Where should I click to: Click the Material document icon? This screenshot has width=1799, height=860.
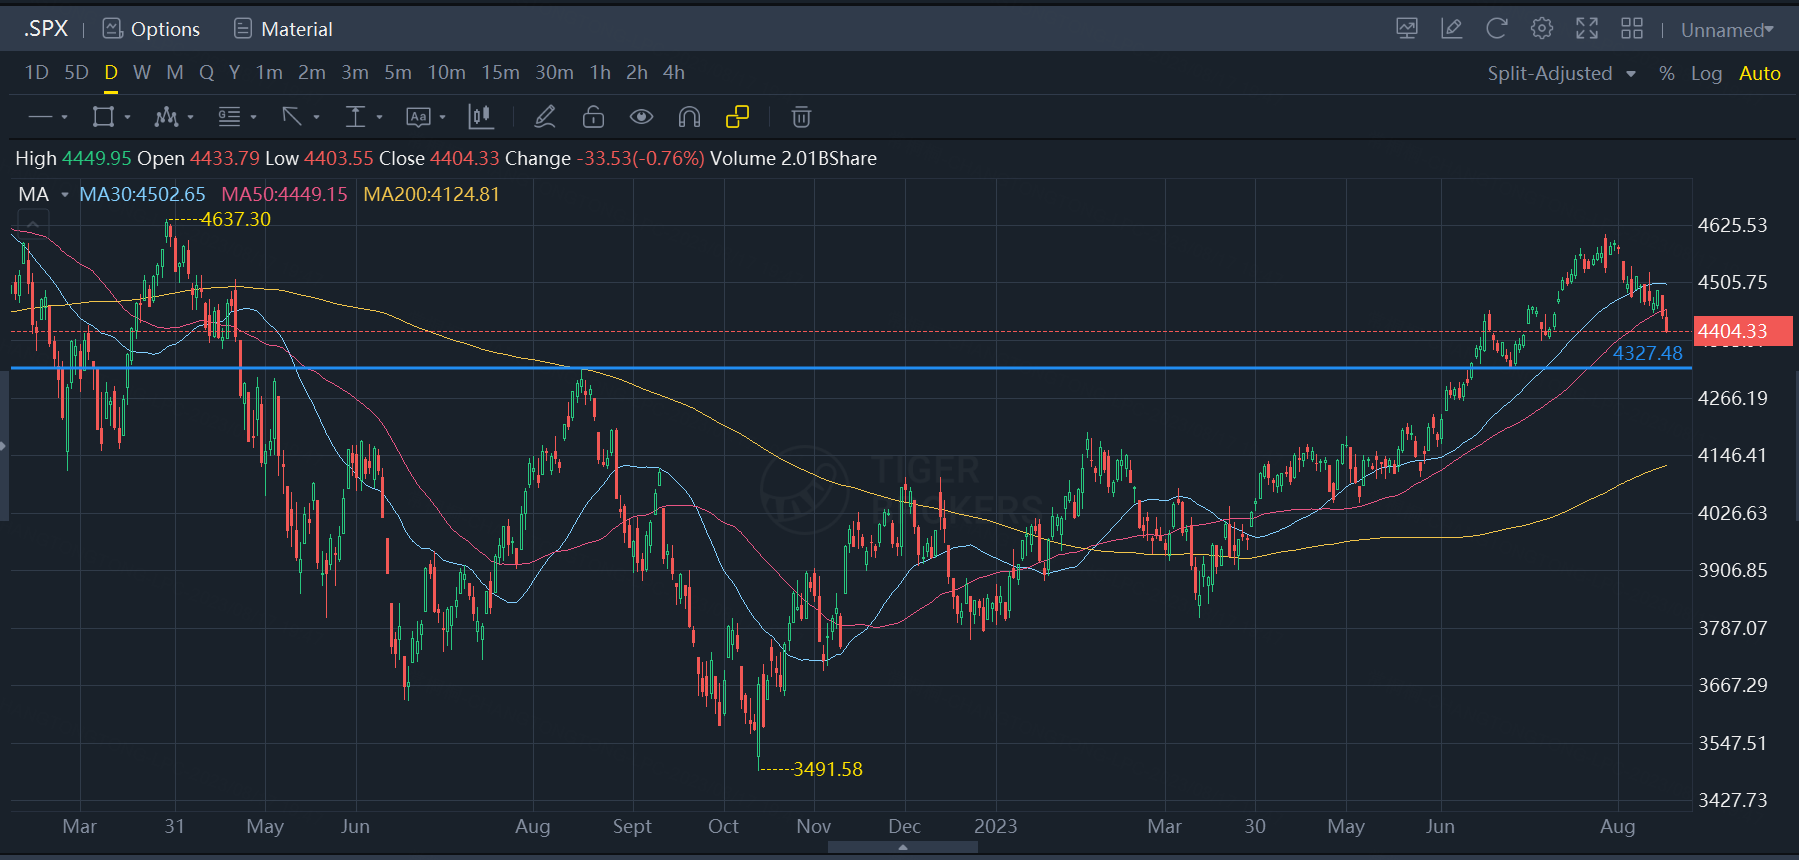pyautogui.click(x=243, y=29)
